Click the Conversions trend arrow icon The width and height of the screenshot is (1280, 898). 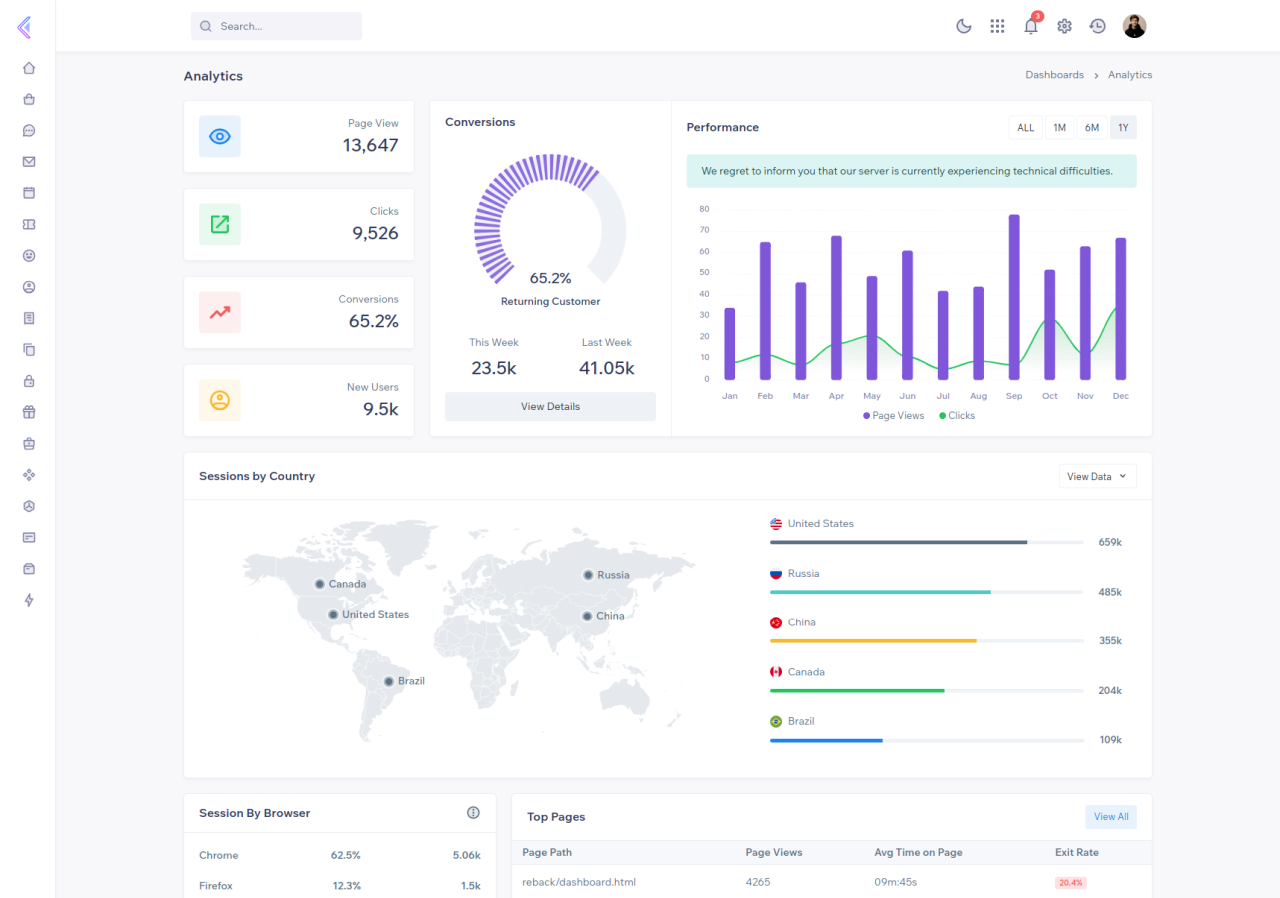point(220,312)
